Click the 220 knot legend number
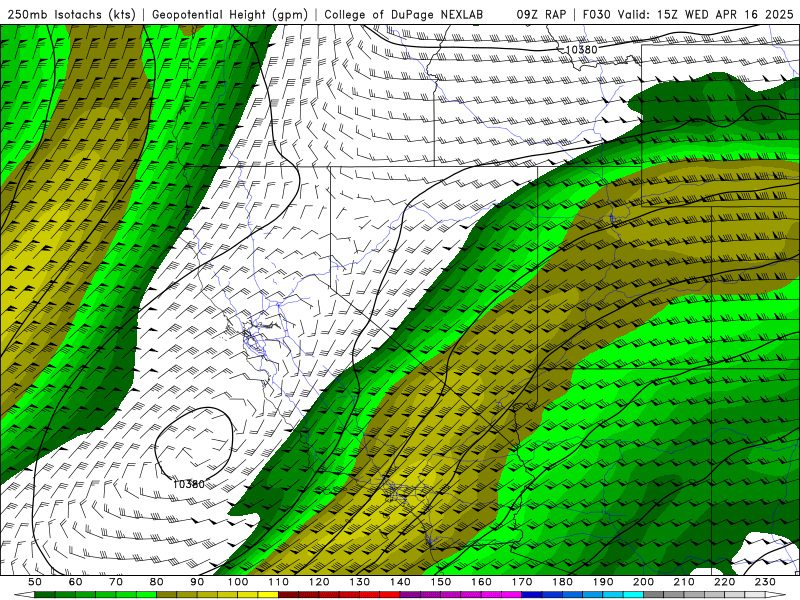The image size is (800, 600). (726, 582)
